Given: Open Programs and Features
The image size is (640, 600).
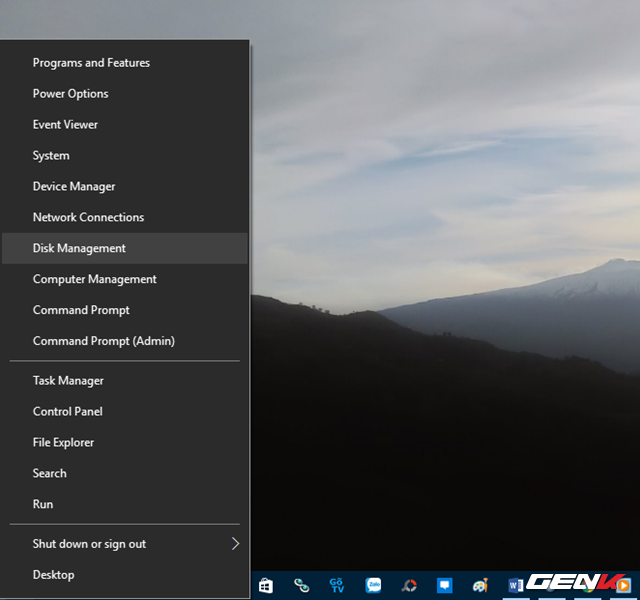Looking at the screenshot, I should (x=91, y=63).
